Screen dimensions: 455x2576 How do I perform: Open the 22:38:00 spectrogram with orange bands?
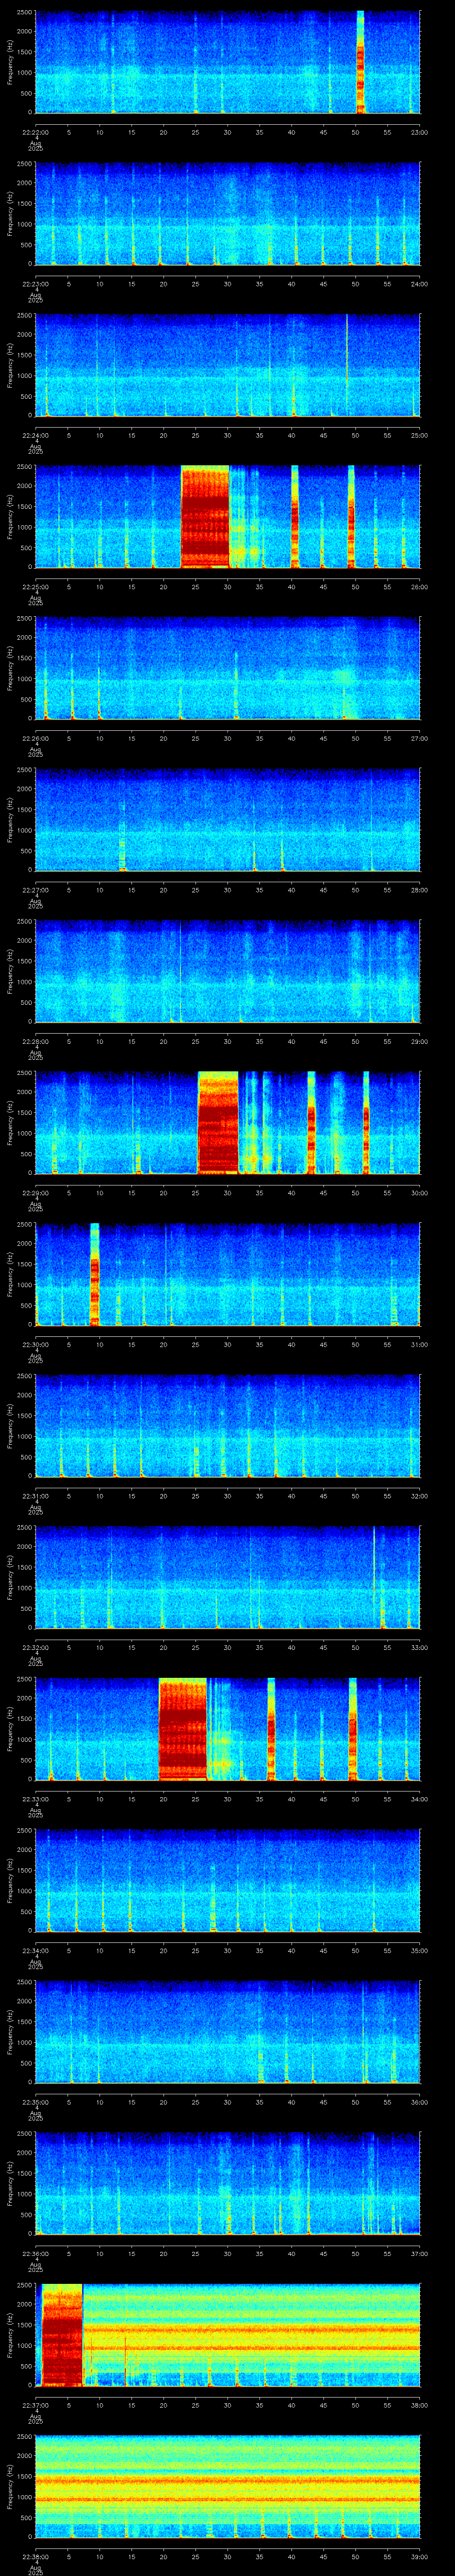click(x=227, y=2486)
